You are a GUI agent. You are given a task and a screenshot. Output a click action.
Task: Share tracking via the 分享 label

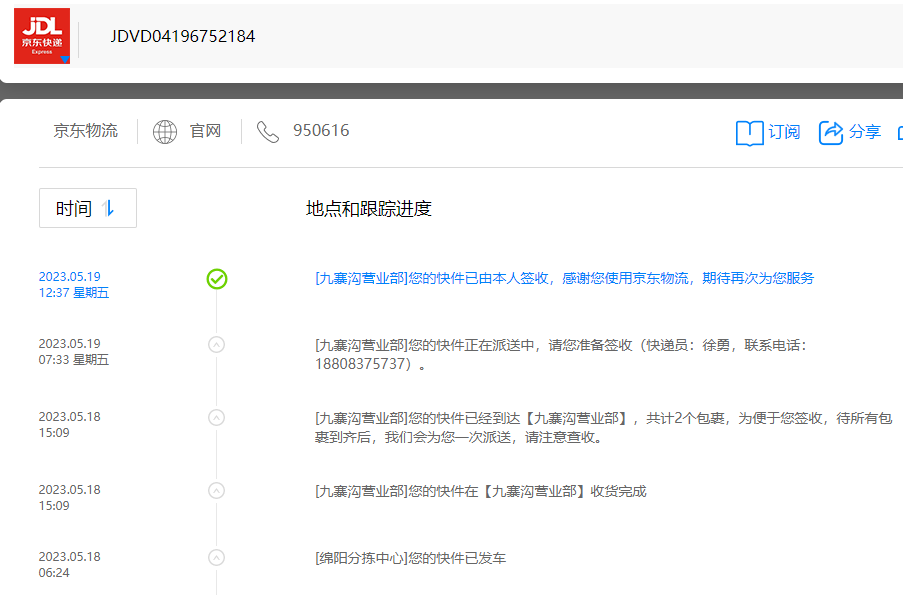864,132
